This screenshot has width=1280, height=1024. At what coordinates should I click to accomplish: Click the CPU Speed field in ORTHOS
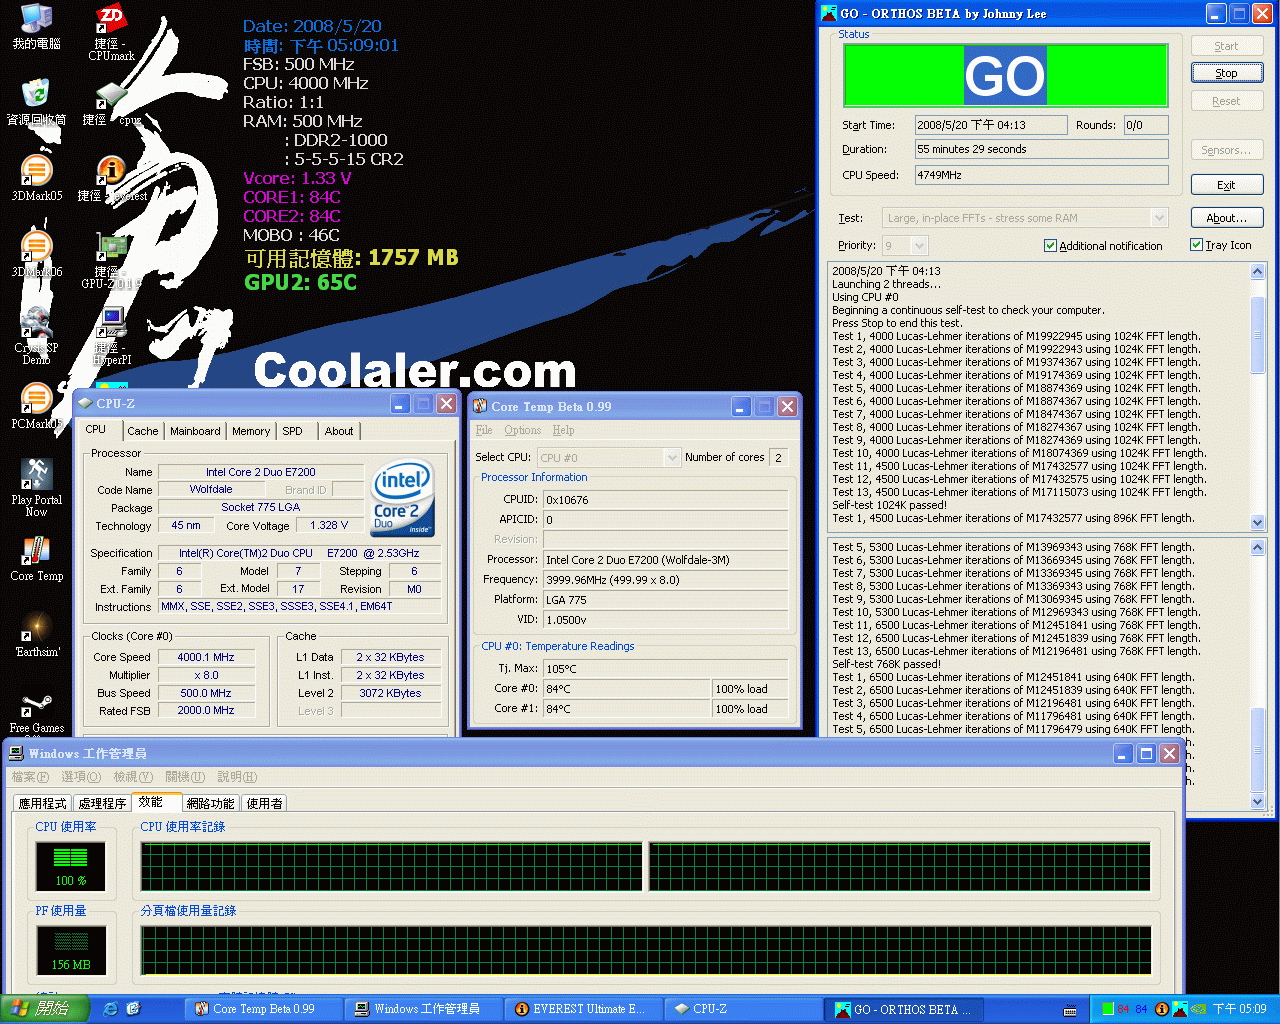(1041, 175)
